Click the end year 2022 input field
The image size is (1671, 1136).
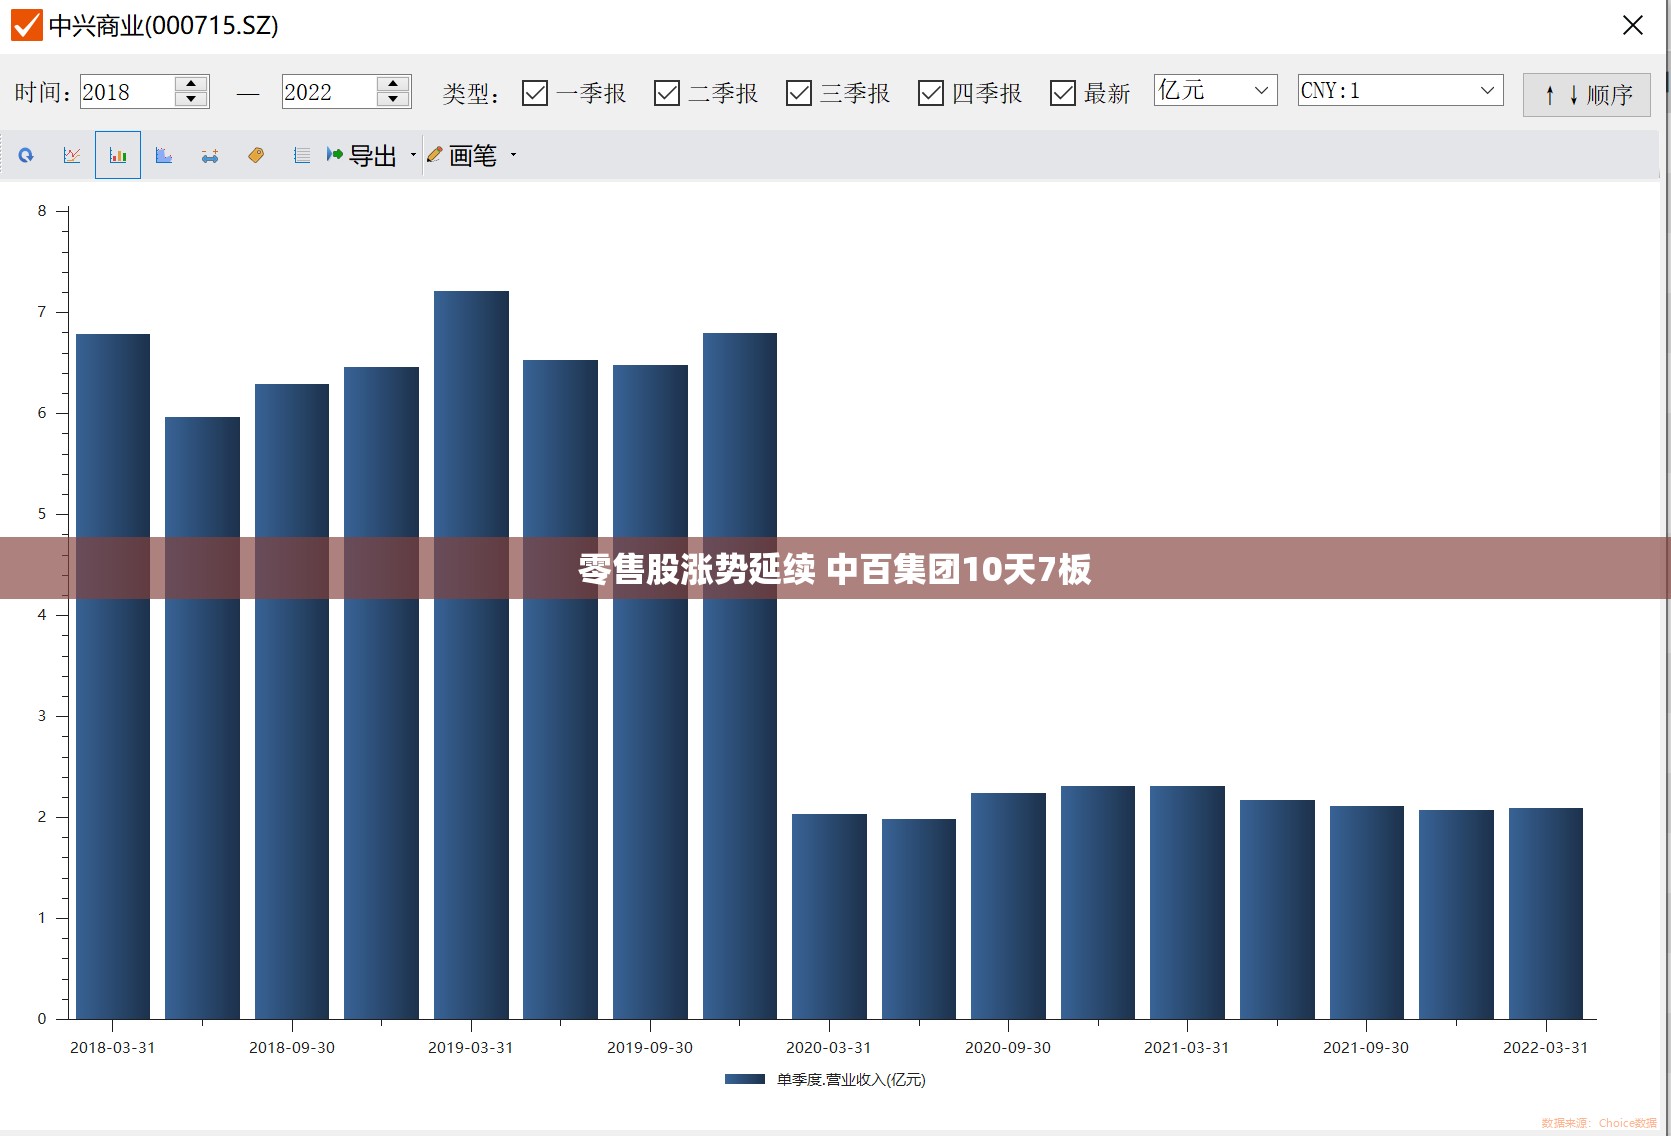coord(330,92)
